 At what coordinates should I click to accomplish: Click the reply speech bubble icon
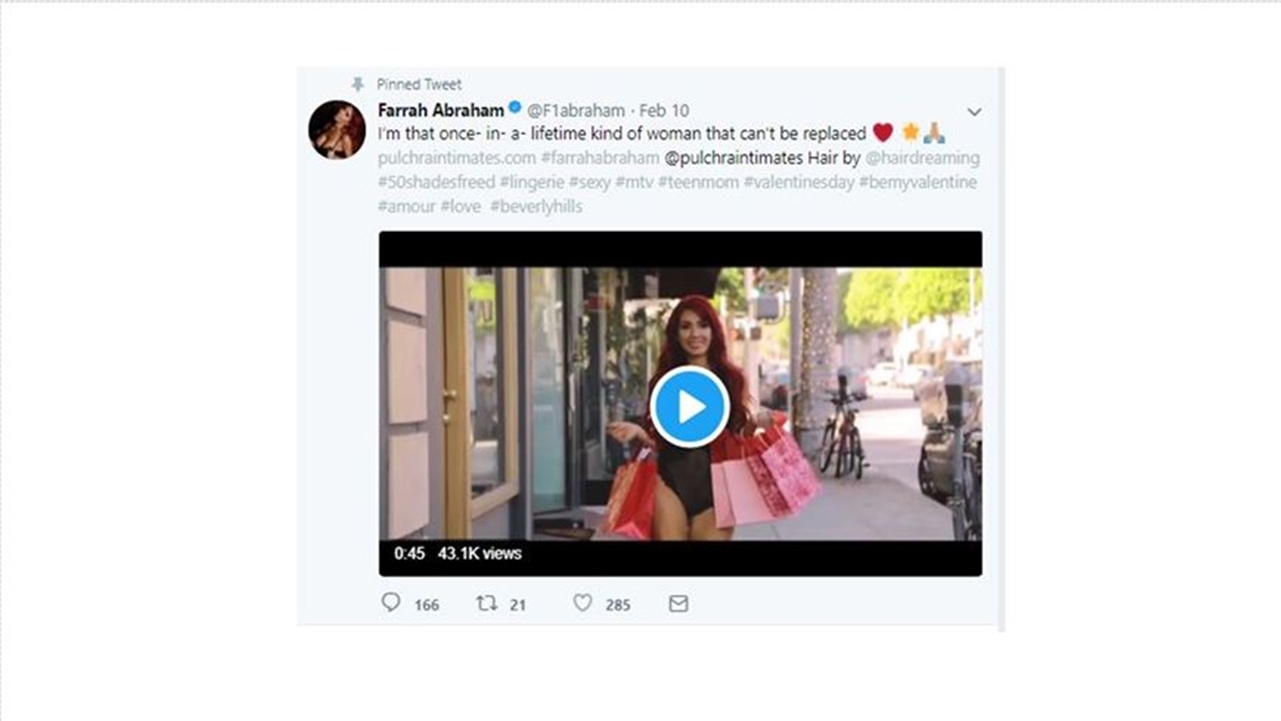pyautogui.click(x=391, y=602)
